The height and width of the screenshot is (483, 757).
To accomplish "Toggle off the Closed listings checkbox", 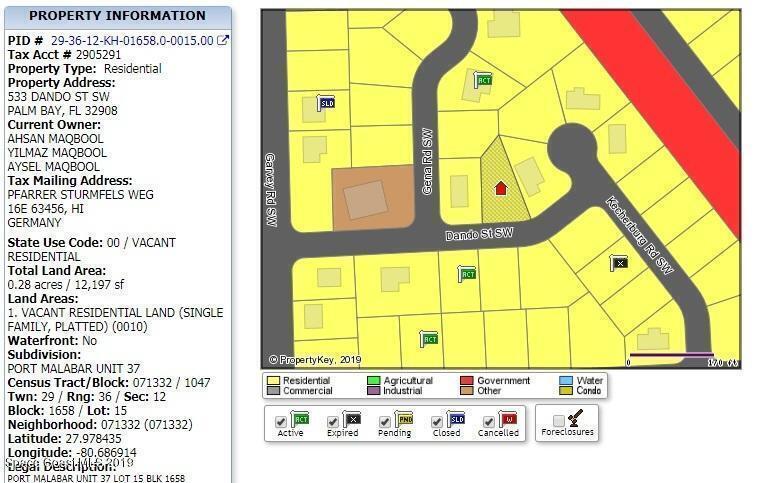I will tap(437, 422).
